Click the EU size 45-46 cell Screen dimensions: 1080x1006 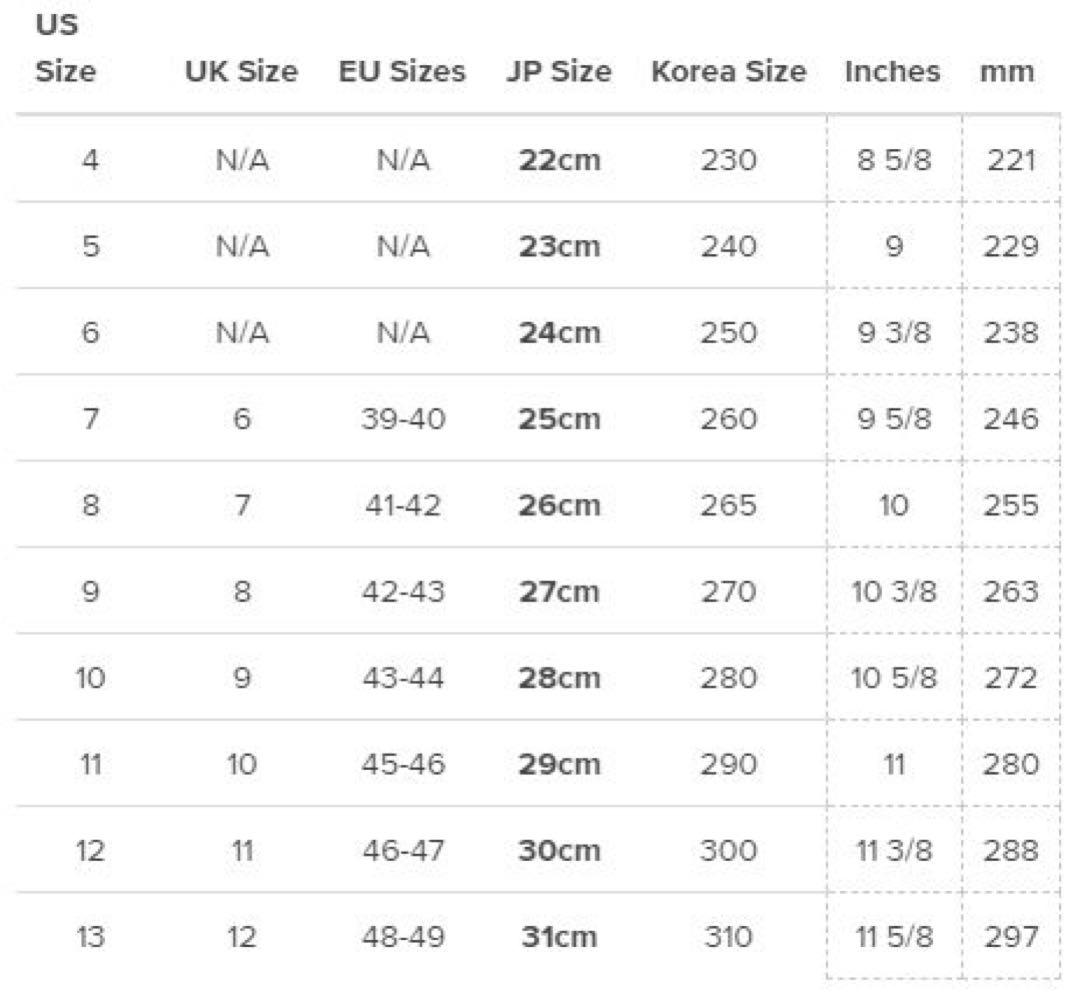(403, 765)
